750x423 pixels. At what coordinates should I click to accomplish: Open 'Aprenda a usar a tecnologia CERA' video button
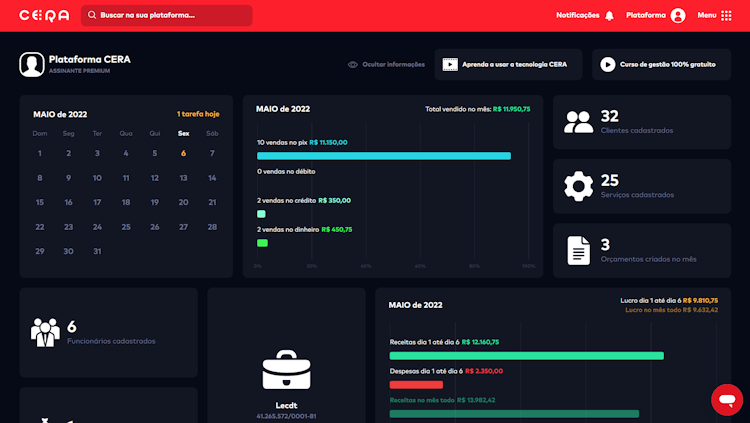[508, 65]
